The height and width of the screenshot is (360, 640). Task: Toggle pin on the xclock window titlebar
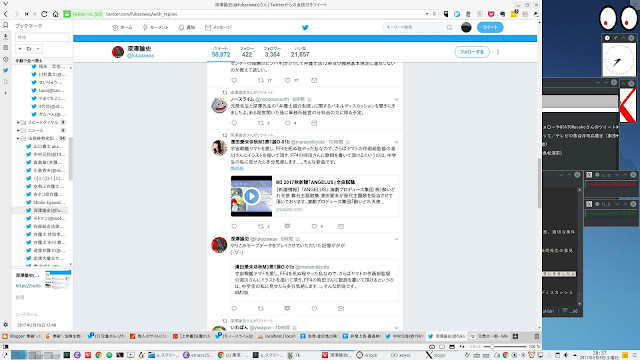pyautogui.click(x=615, y=38)
